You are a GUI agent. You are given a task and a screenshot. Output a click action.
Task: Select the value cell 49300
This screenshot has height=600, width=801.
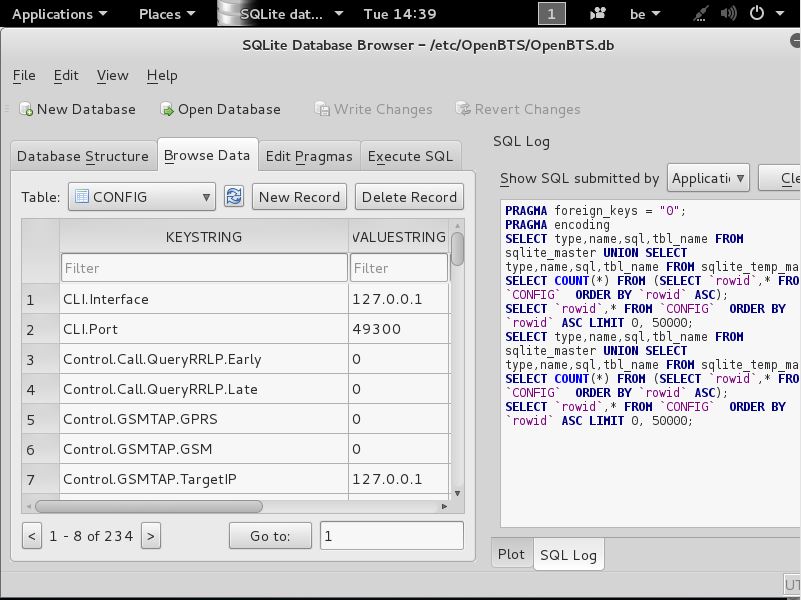pyautogui.click(x=399, y=329)
